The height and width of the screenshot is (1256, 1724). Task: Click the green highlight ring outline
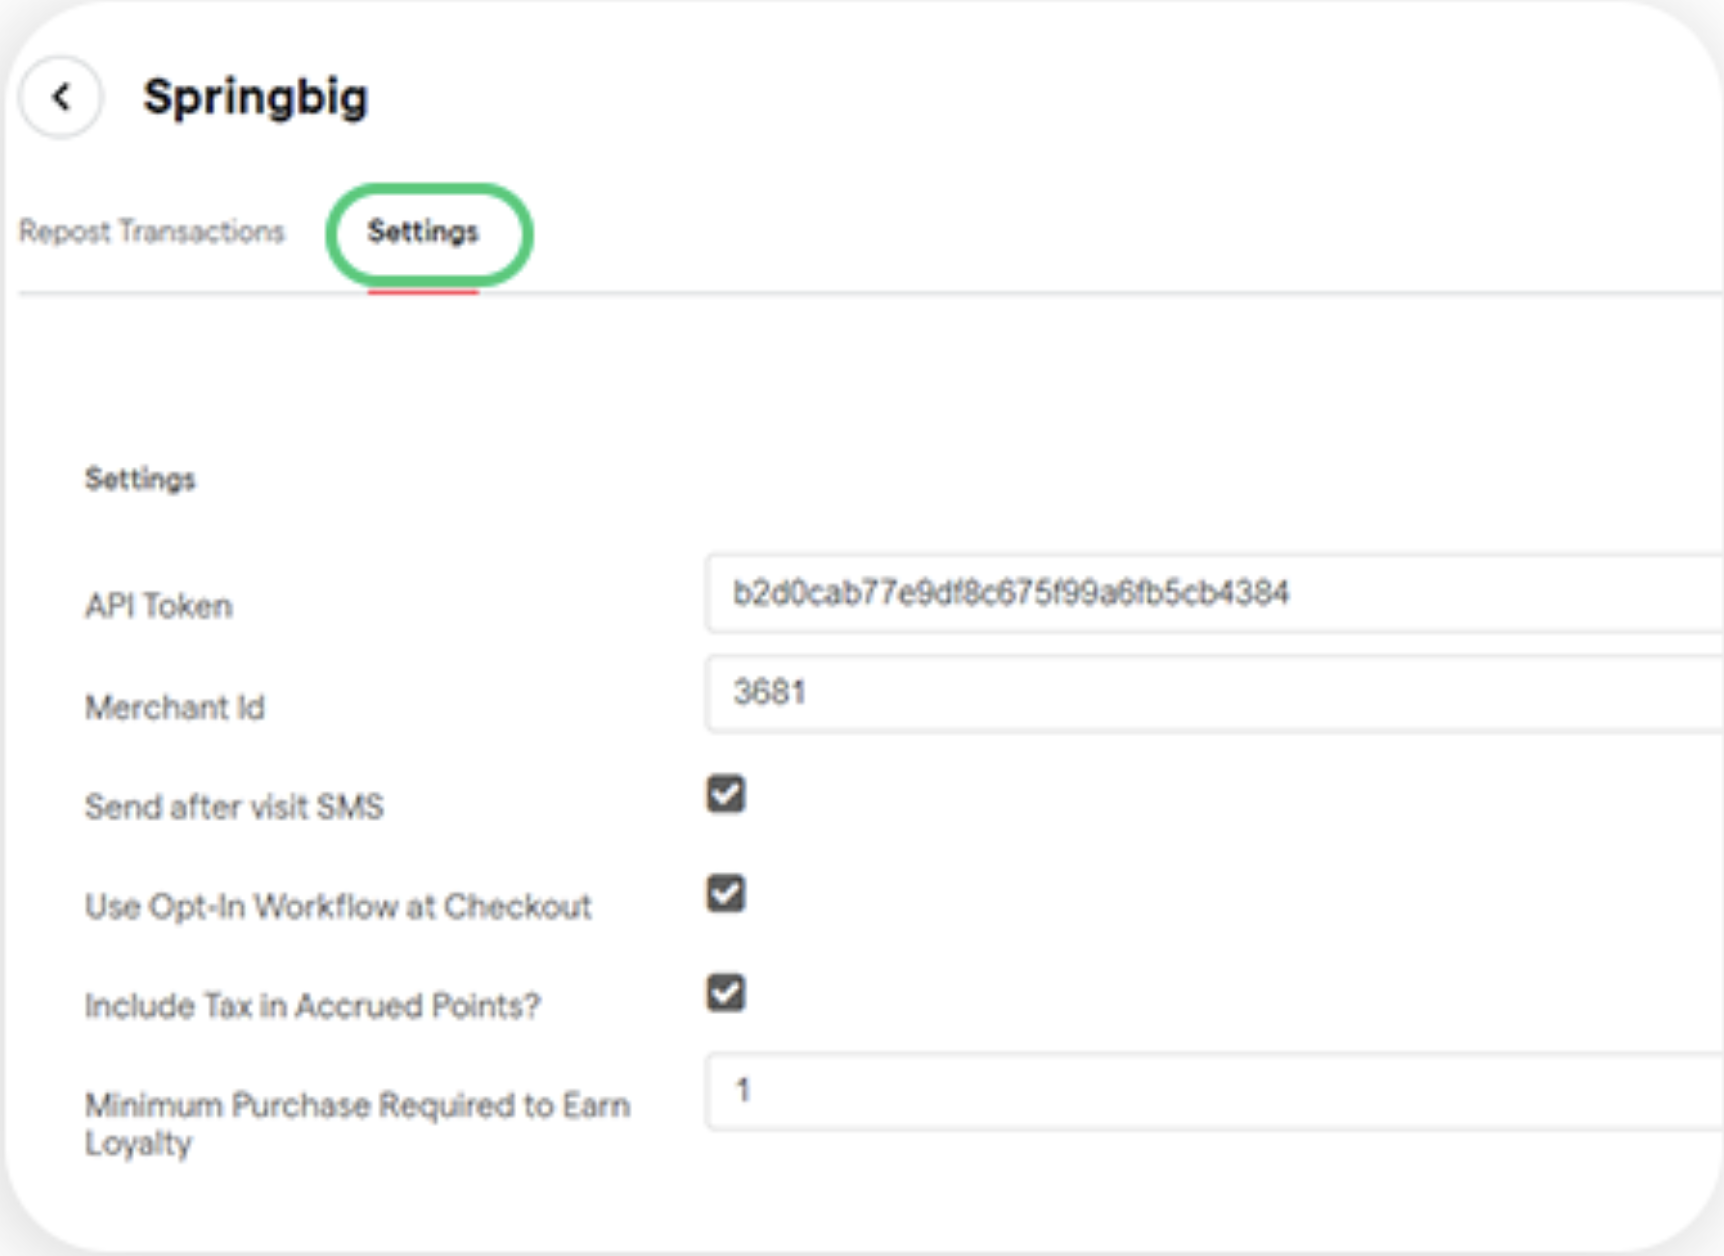(429, 188)
